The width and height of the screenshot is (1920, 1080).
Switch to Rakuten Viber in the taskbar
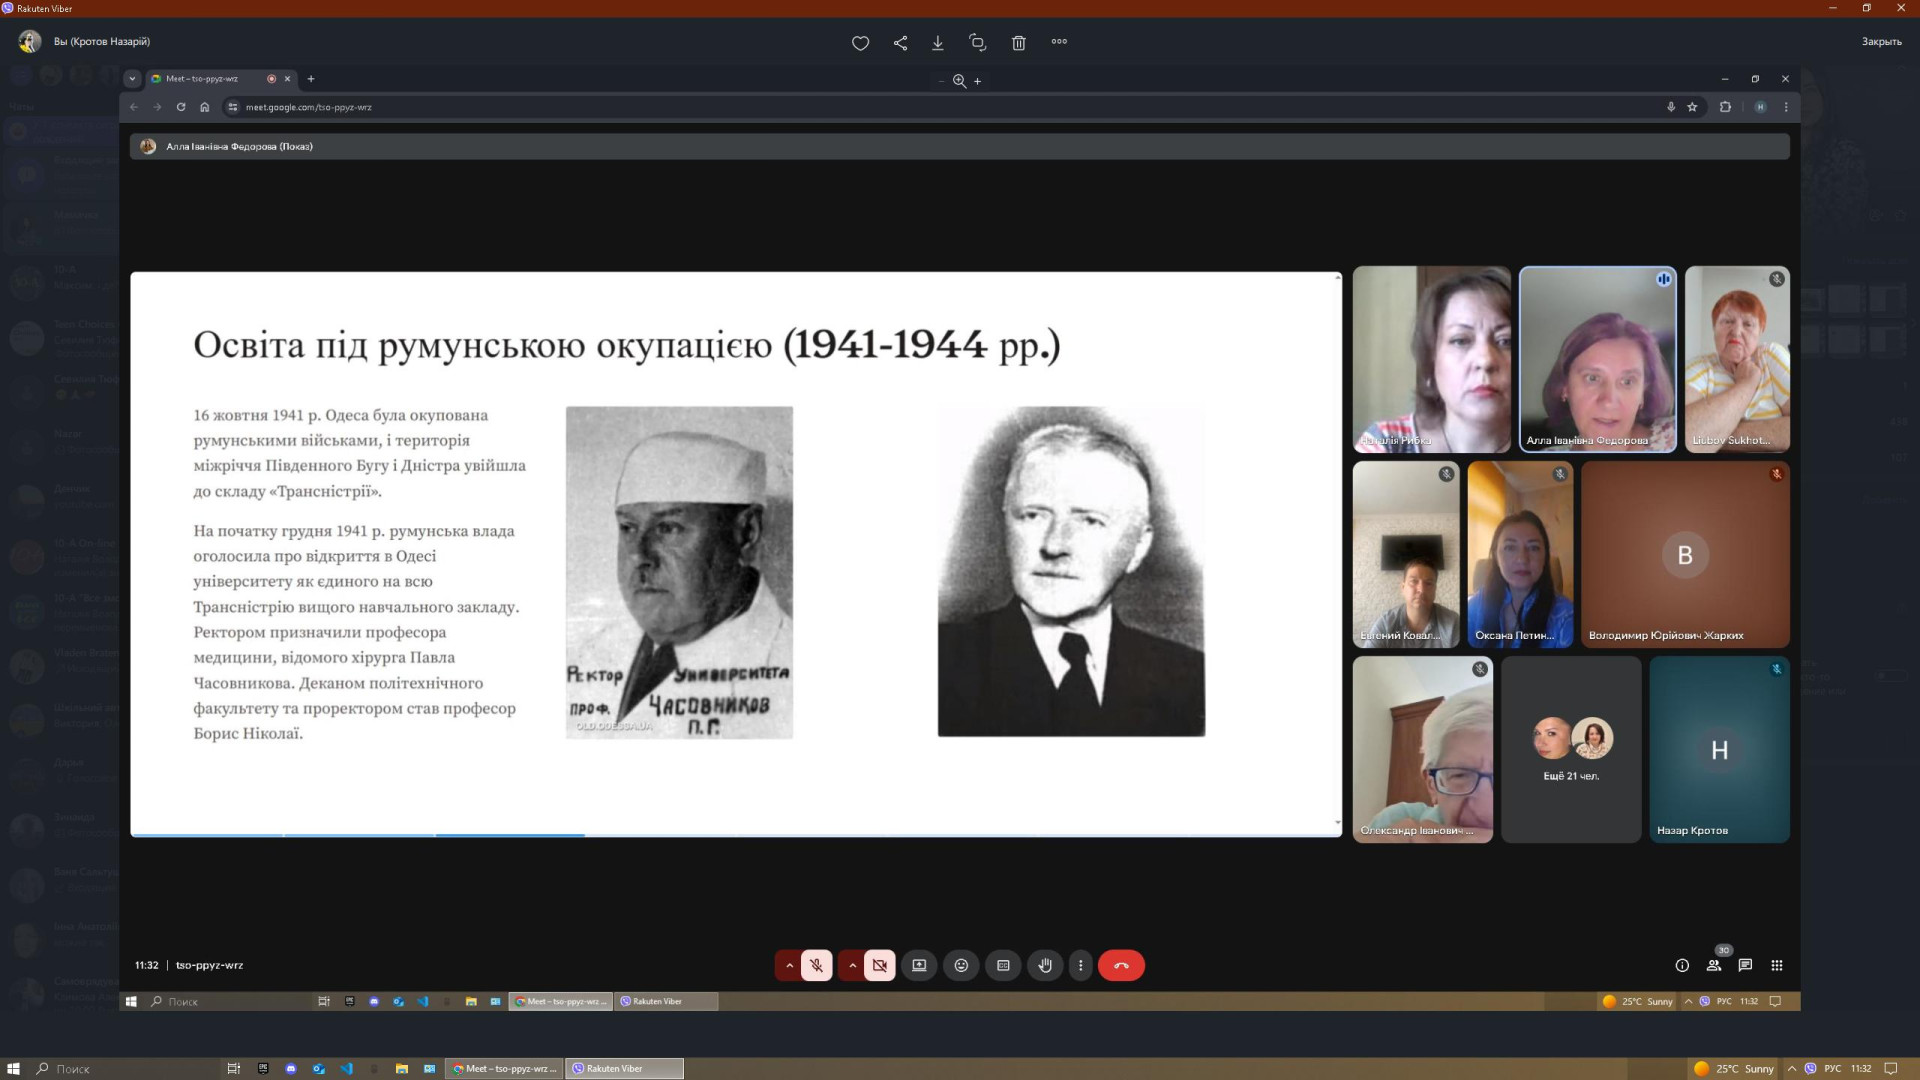coord(625,1068)
